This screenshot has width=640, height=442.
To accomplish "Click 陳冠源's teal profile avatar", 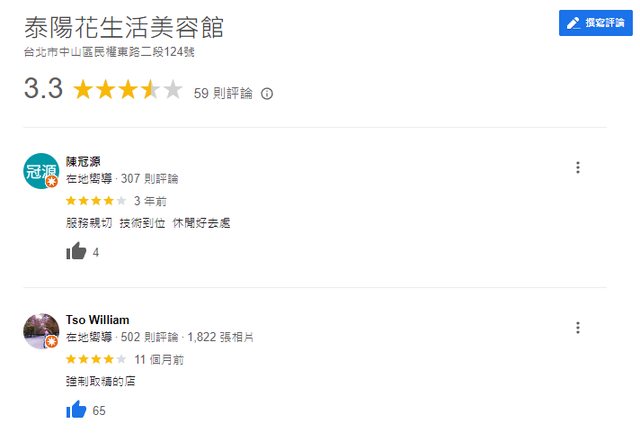I will tap(40, 171).
